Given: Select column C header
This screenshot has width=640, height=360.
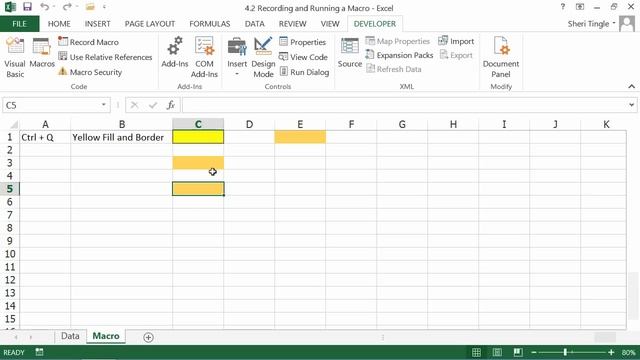Looking at the screenshot, I should pos(198,124).
